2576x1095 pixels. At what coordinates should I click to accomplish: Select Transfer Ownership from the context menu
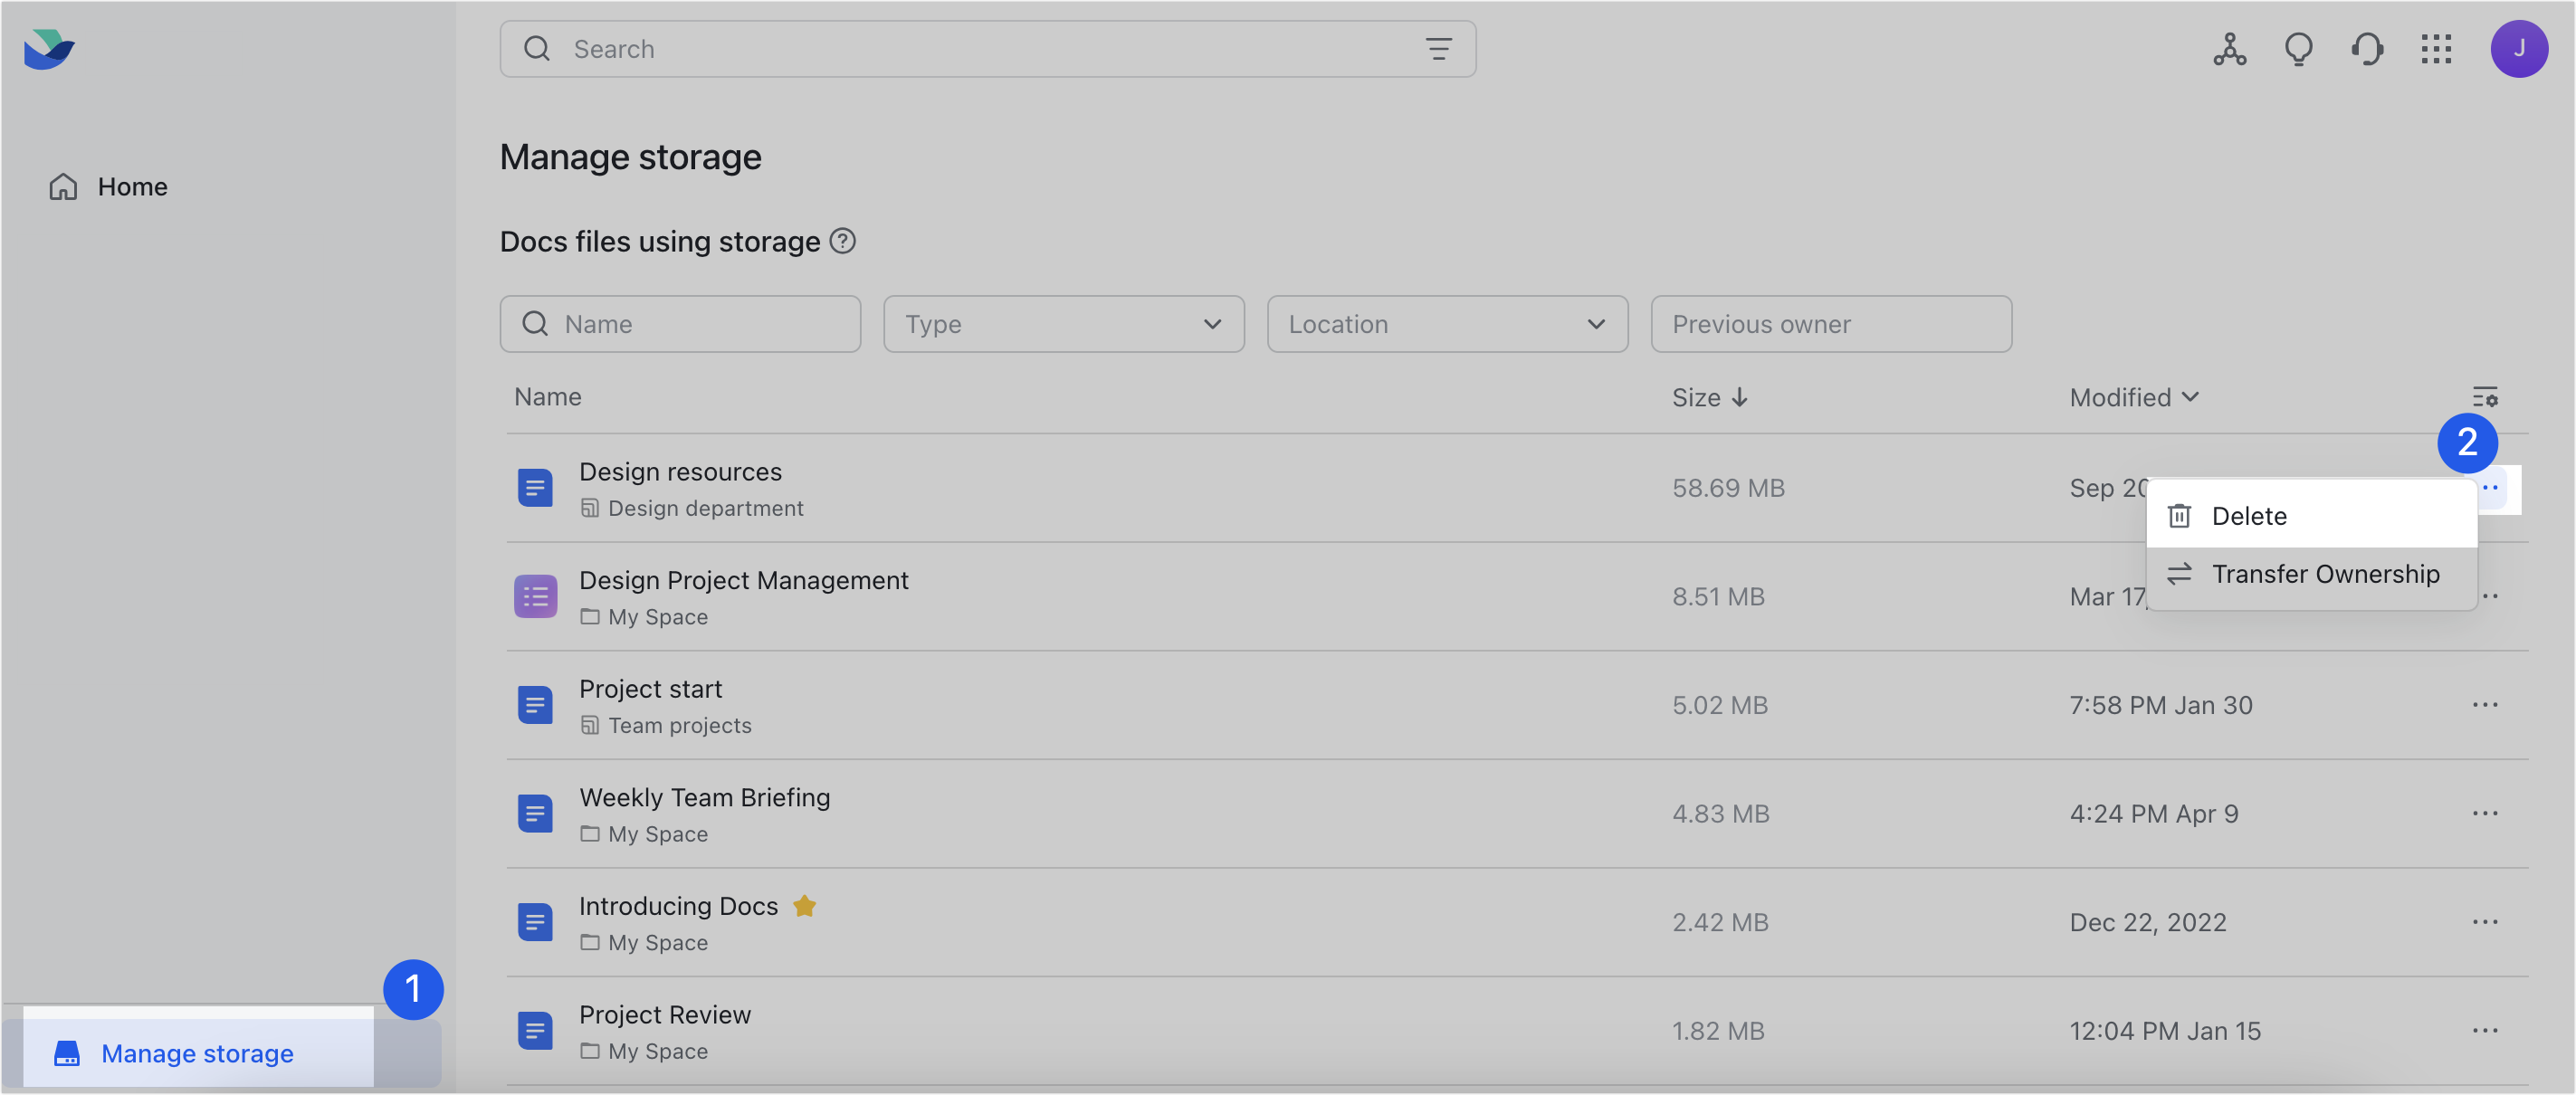2326,573
